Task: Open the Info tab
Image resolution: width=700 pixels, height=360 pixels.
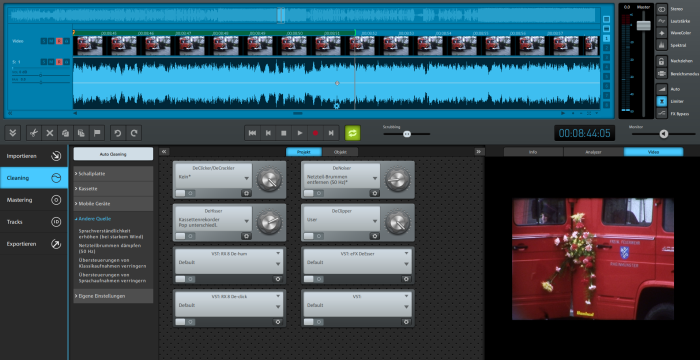Action: 533,152
